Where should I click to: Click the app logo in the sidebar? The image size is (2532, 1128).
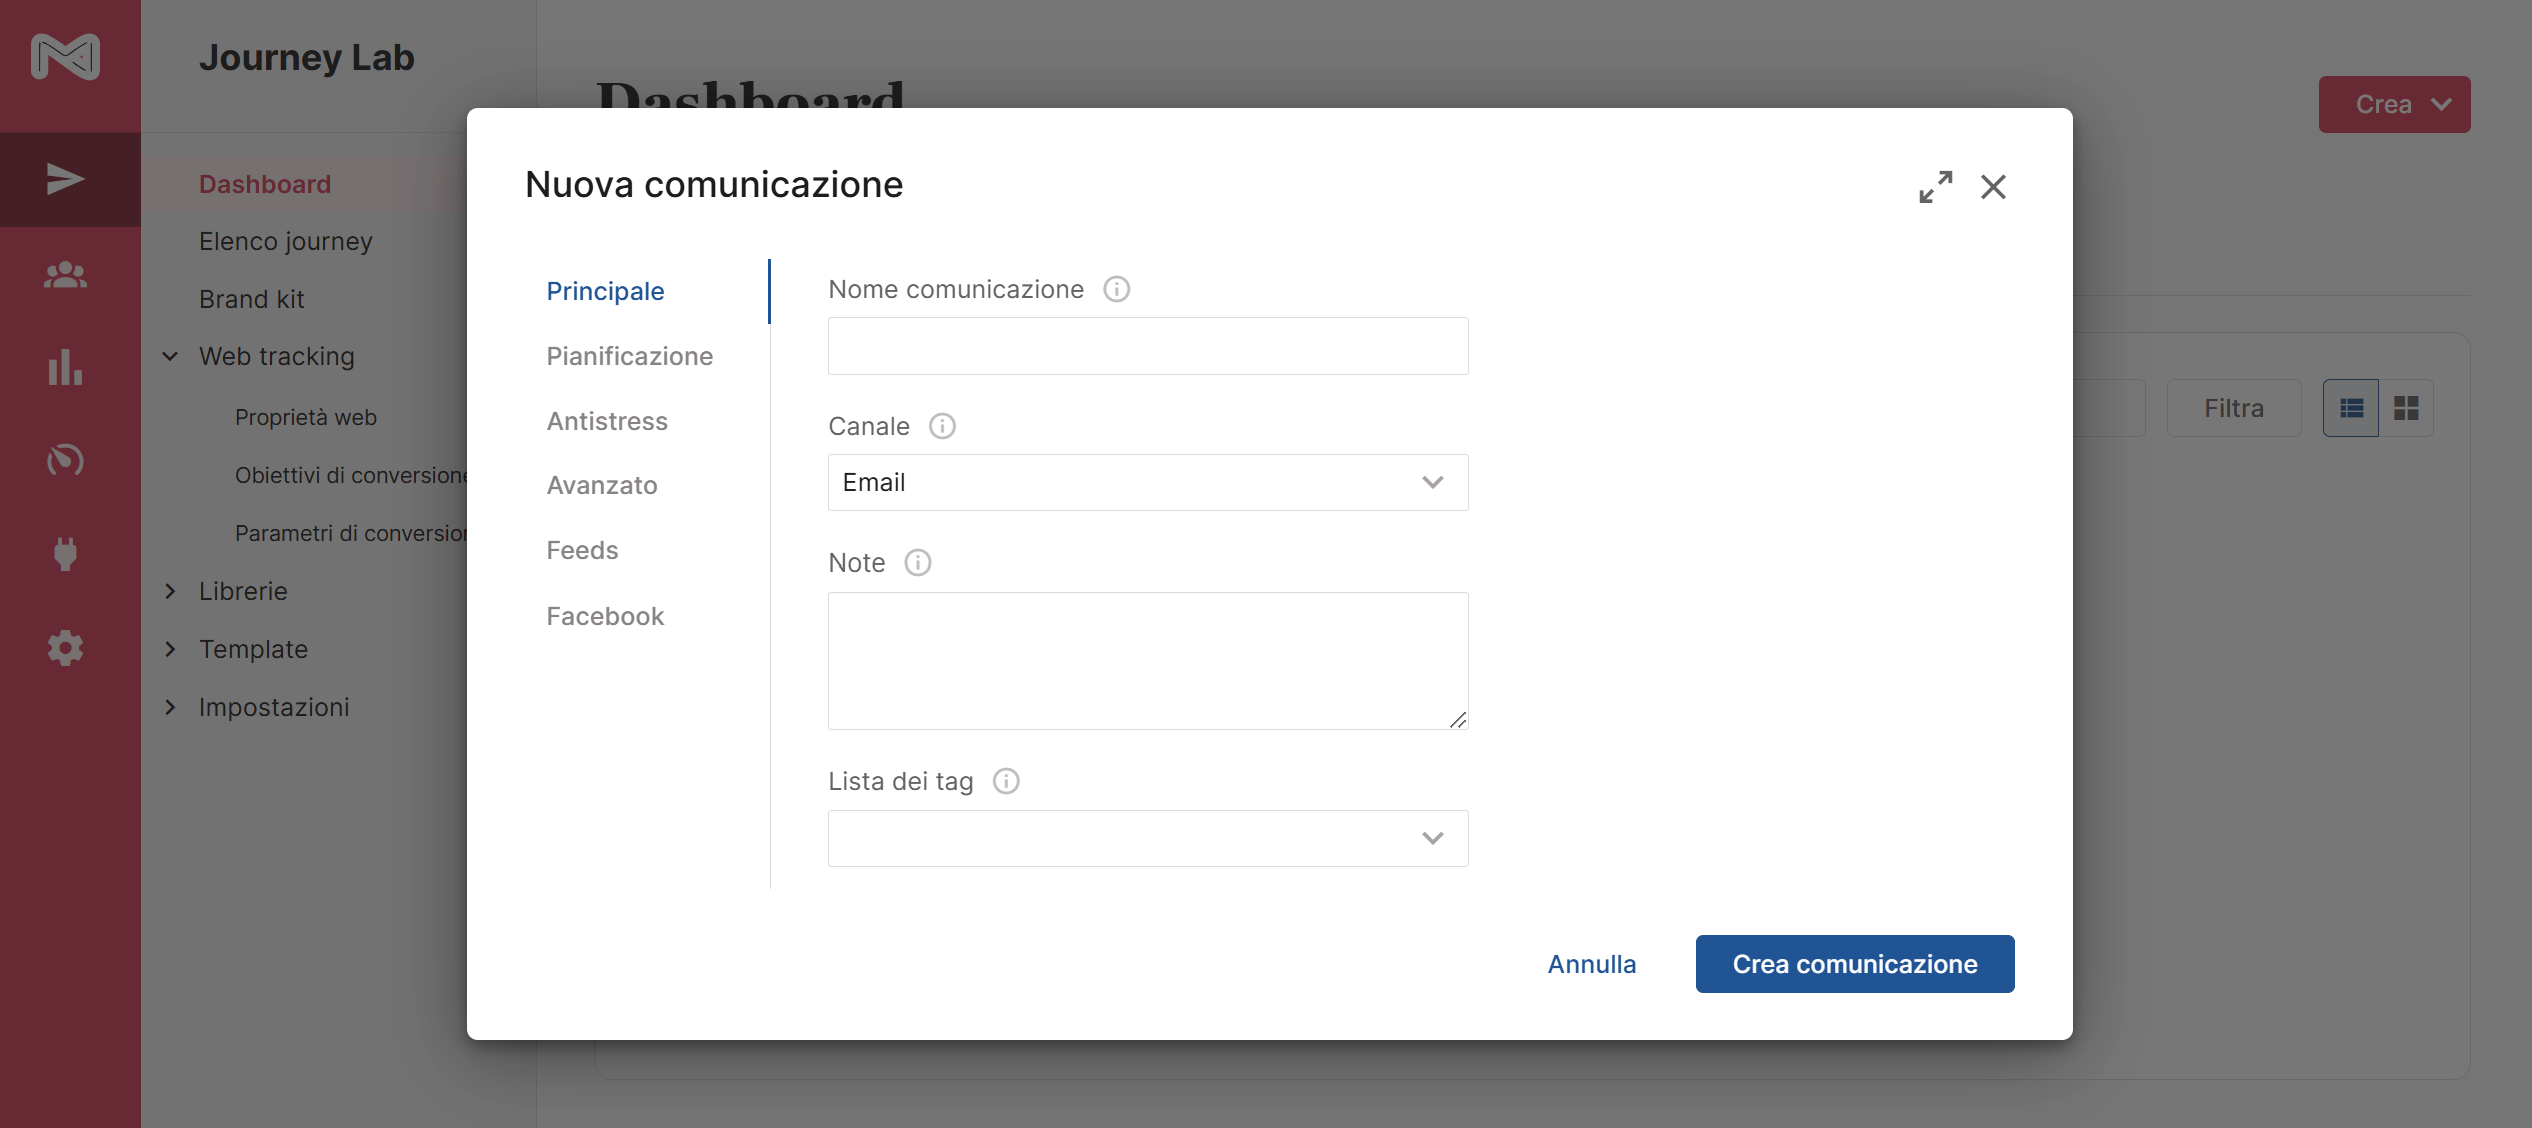(x=66, y=57)
